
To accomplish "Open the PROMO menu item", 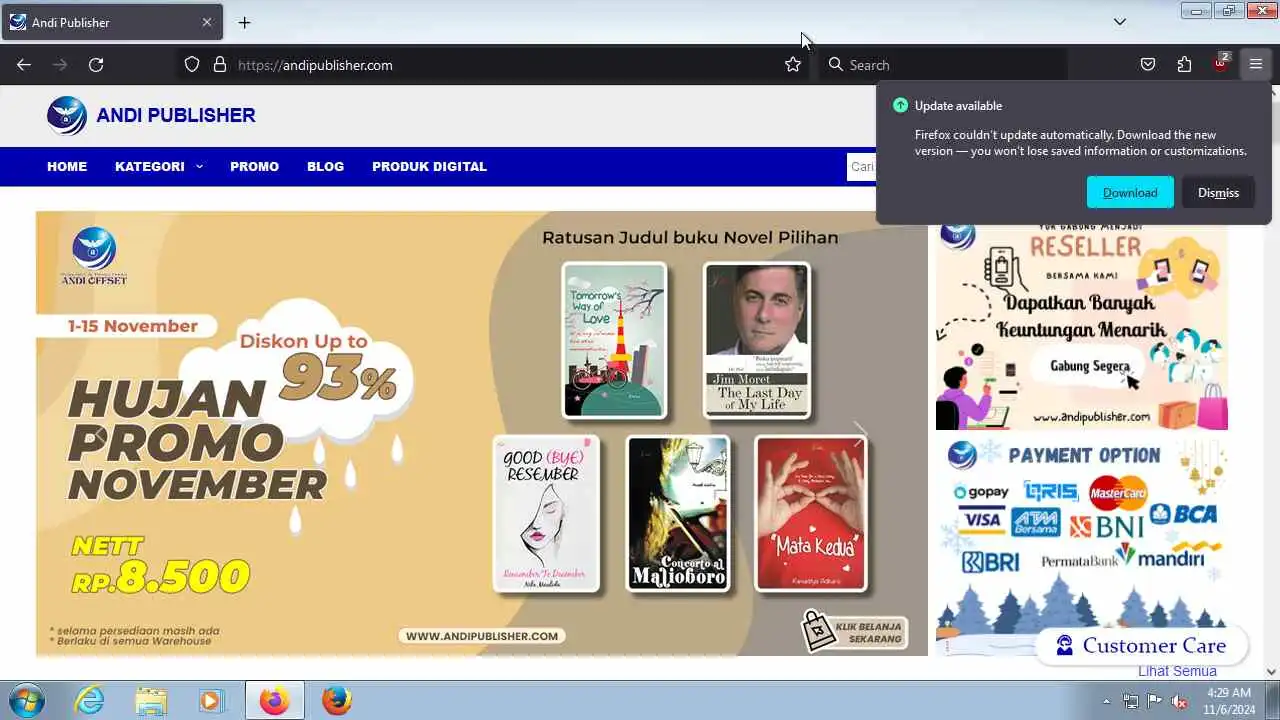I will point(254,166).
